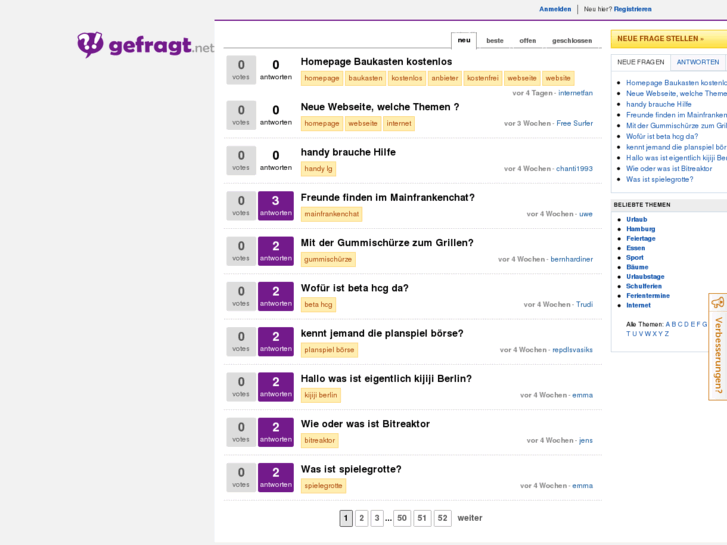Switch to the 'beste' tab
This screenshot has height=545, width=727.
[x=495, y=41]
